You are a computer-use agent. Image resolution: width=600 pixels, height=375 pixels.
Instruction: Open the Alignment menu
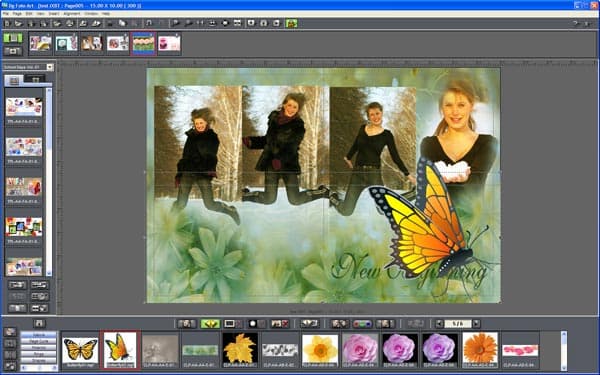(72, 13)
